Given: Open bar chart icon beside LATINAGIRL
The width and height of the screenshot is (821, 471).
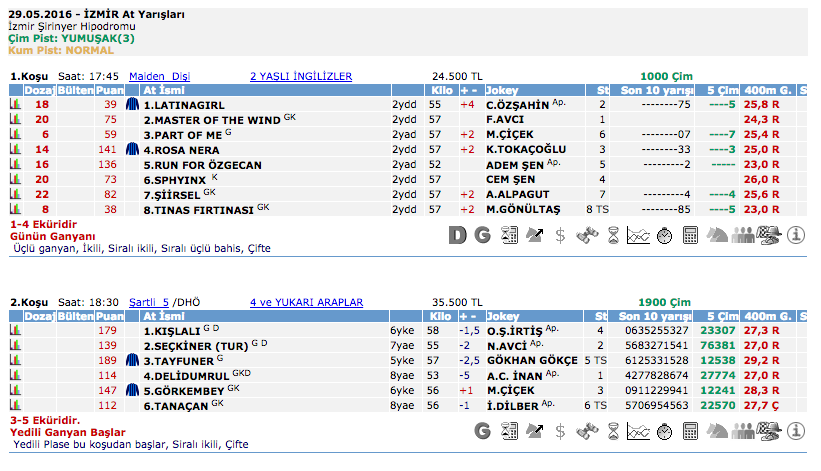Looking at the screenshot, I should pyautogui.click(x=15, y=104).
